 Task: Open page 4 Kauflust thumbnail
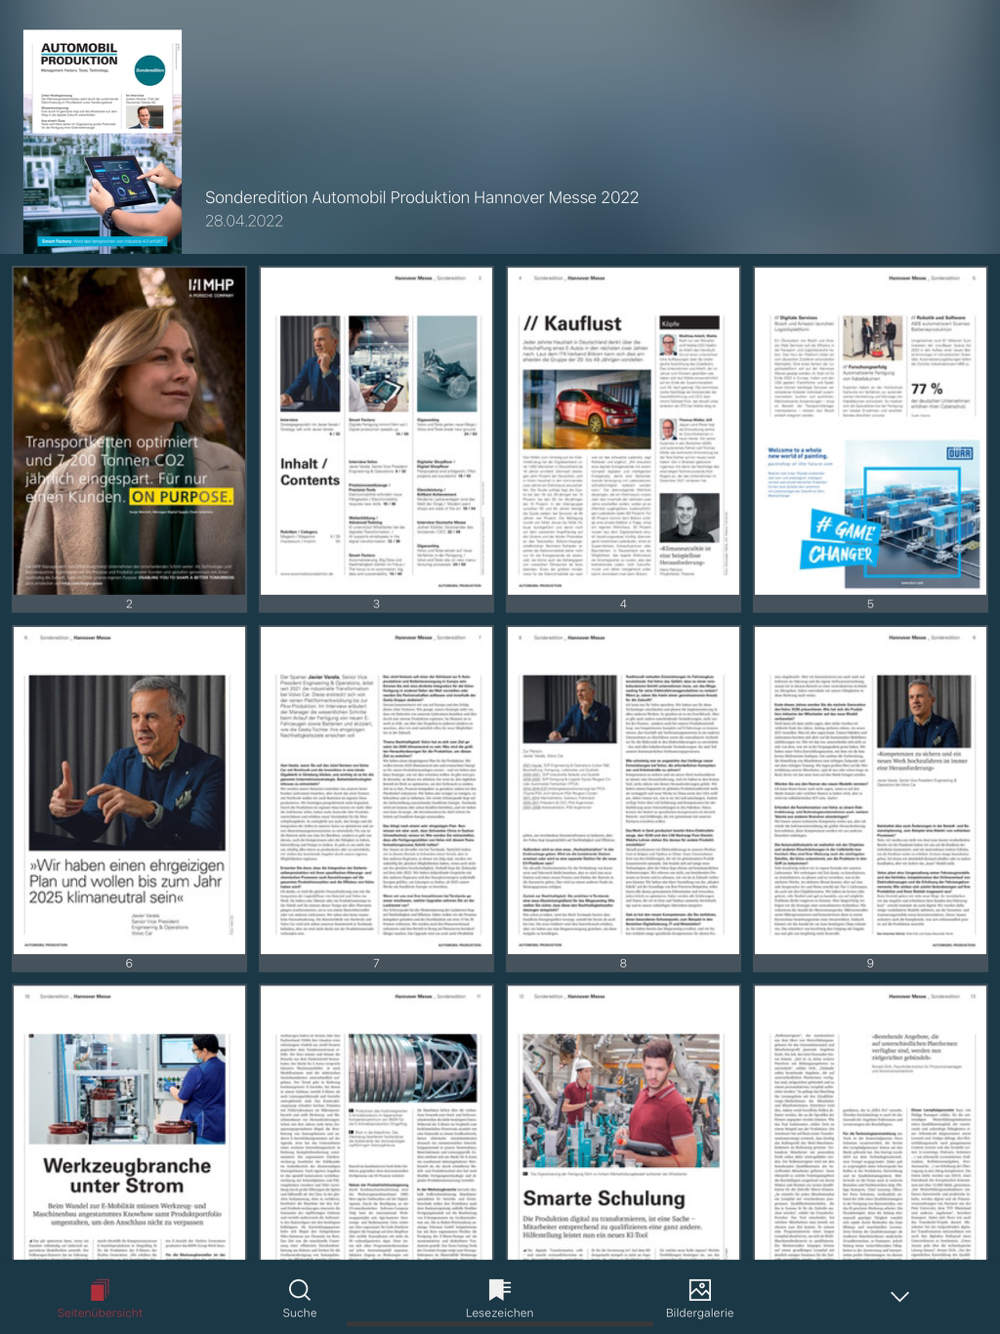623,431
